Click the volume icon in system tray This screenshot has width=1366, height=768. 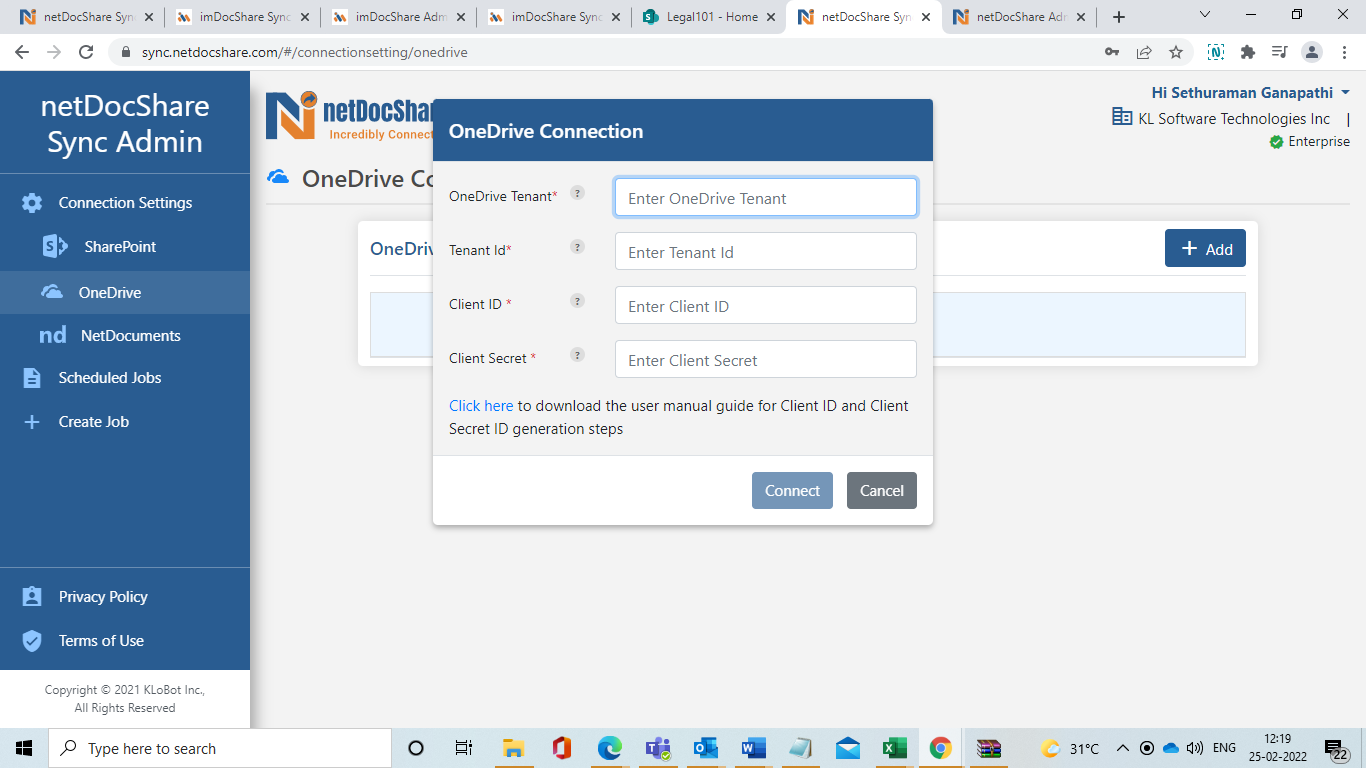pyautogui.click(x=1195, y=748)
